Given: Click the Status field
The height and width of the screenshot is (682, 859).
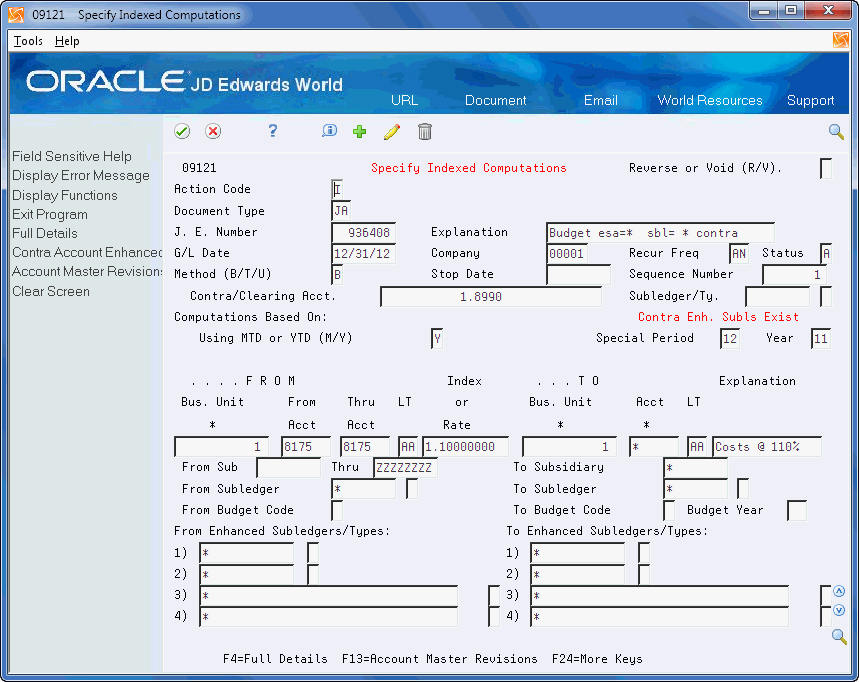Looking at the screenshot, I should (826, 254).
